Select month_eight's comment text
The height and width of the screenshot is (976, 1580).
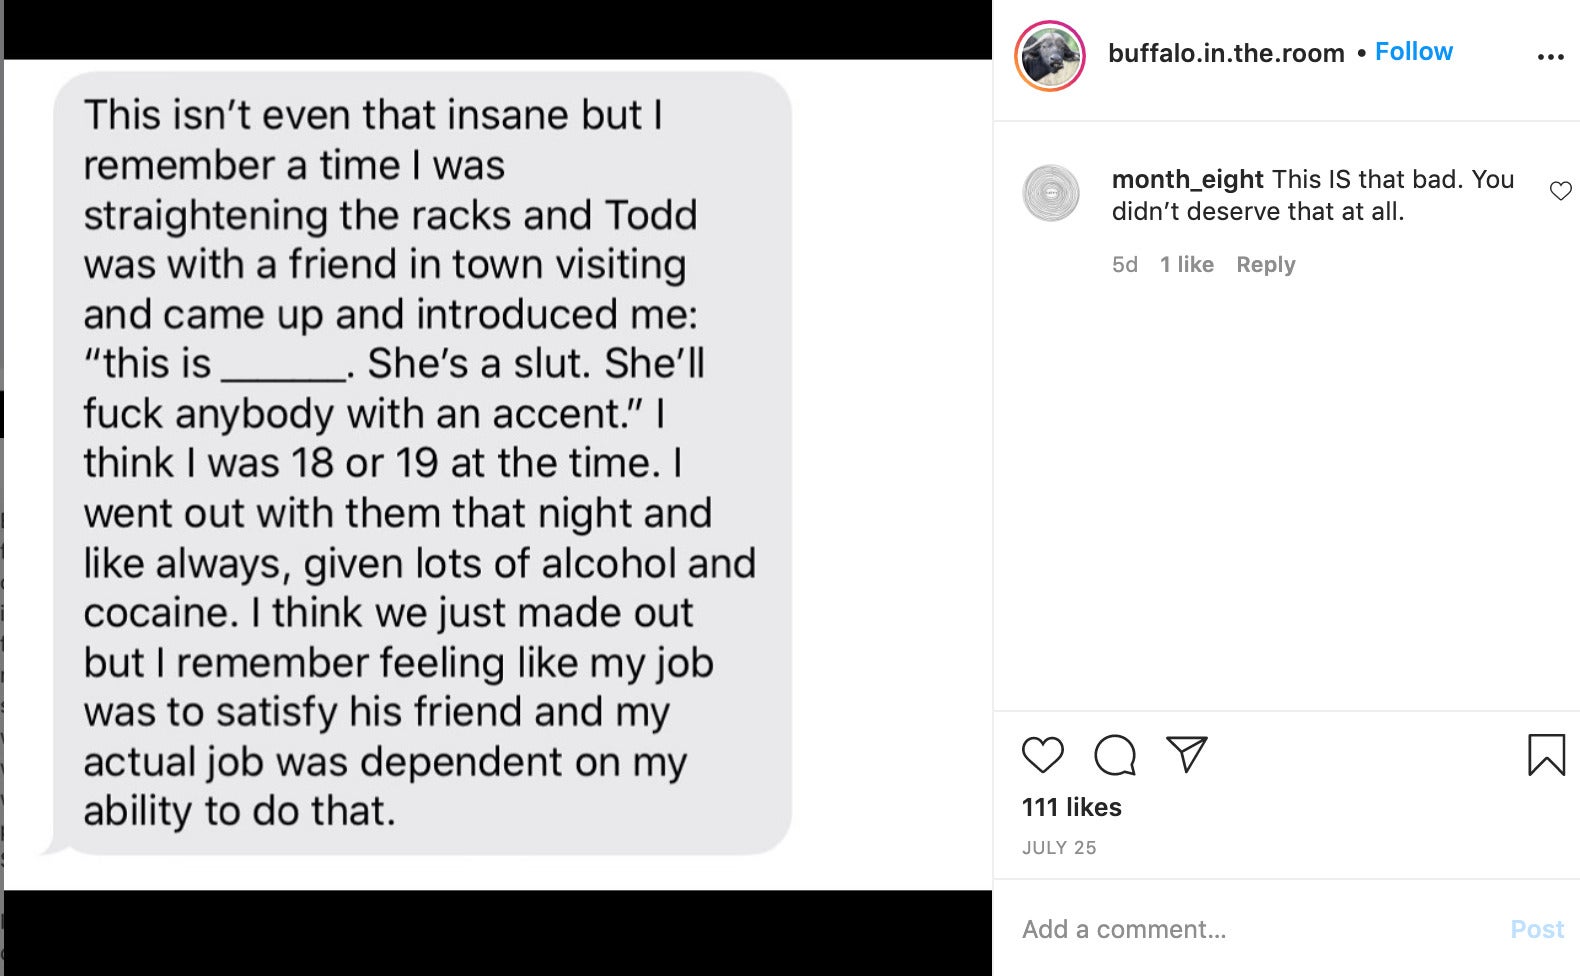click(x=1313, y=195)
